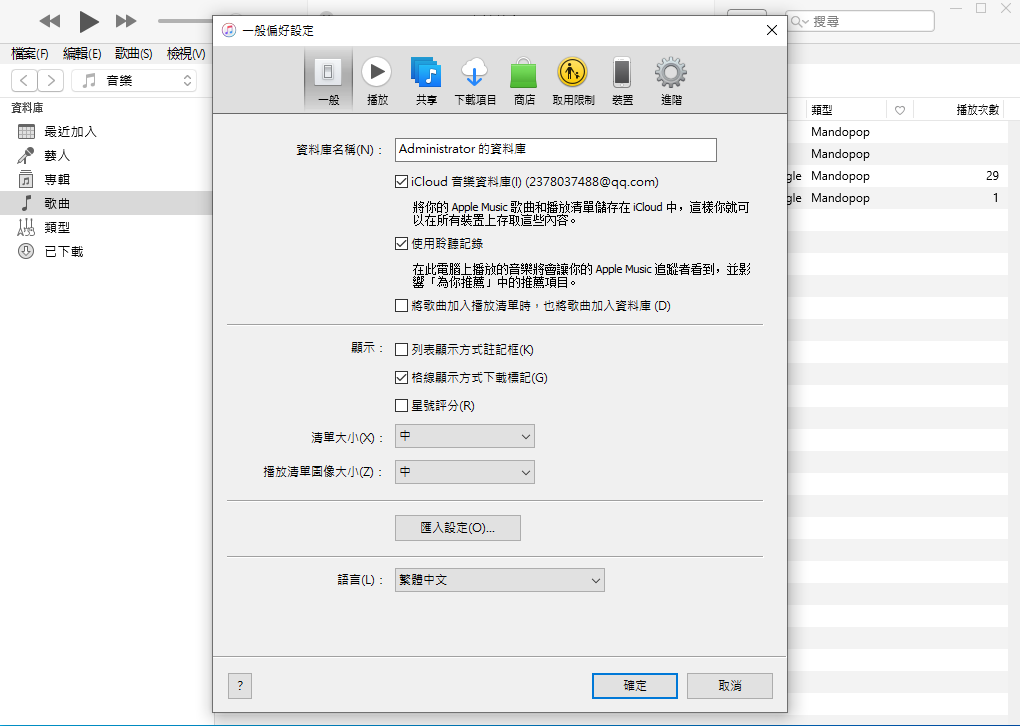Open the 語言 dropdown showing 繁體中文
Image resolution: width=1020 pixels, height=726 pixels.
pos(500,580)
